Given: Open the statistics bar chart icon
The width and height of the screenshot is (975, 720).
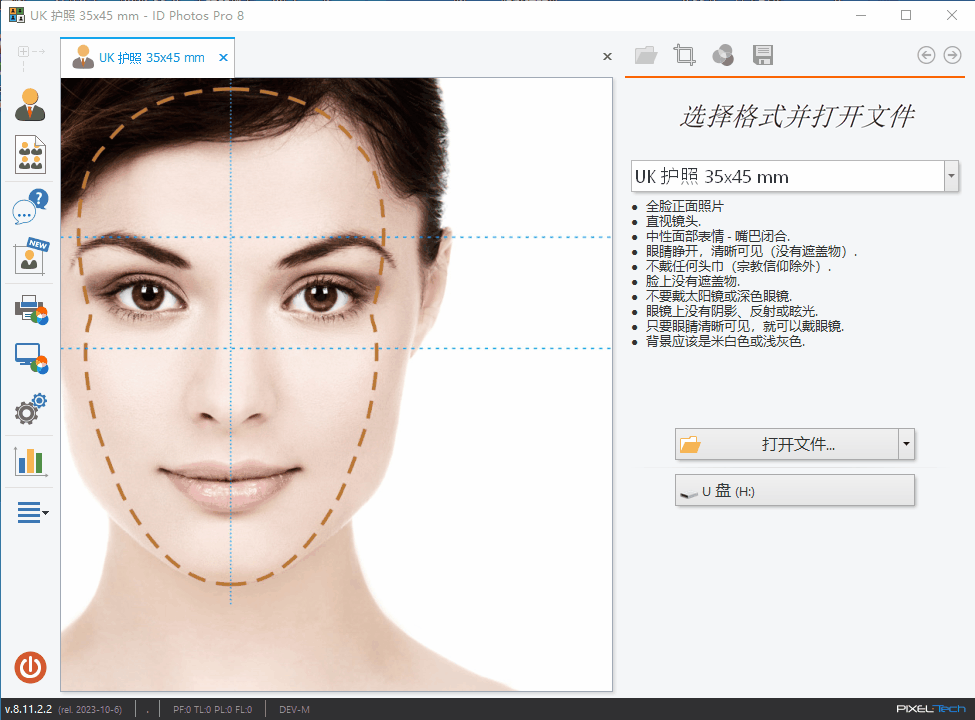Looking at the screenshot, I should click(x=30, y=461).
